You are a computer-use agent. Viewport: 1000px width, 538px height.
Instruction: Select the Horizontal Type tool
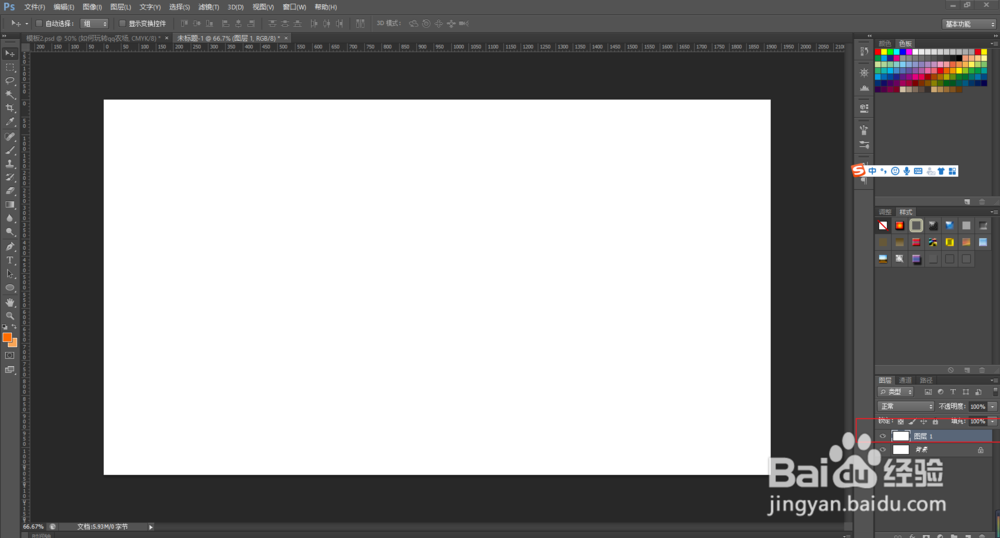point(10,260)
